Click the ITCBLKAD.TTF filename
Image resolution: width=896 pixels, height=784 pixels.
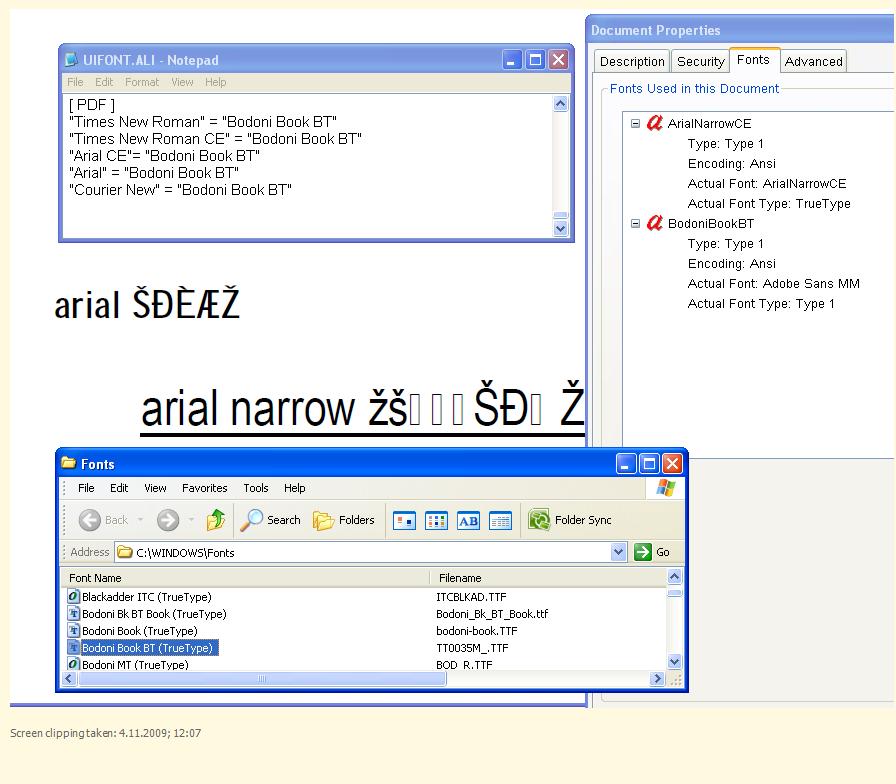click(x=471, y=597)
